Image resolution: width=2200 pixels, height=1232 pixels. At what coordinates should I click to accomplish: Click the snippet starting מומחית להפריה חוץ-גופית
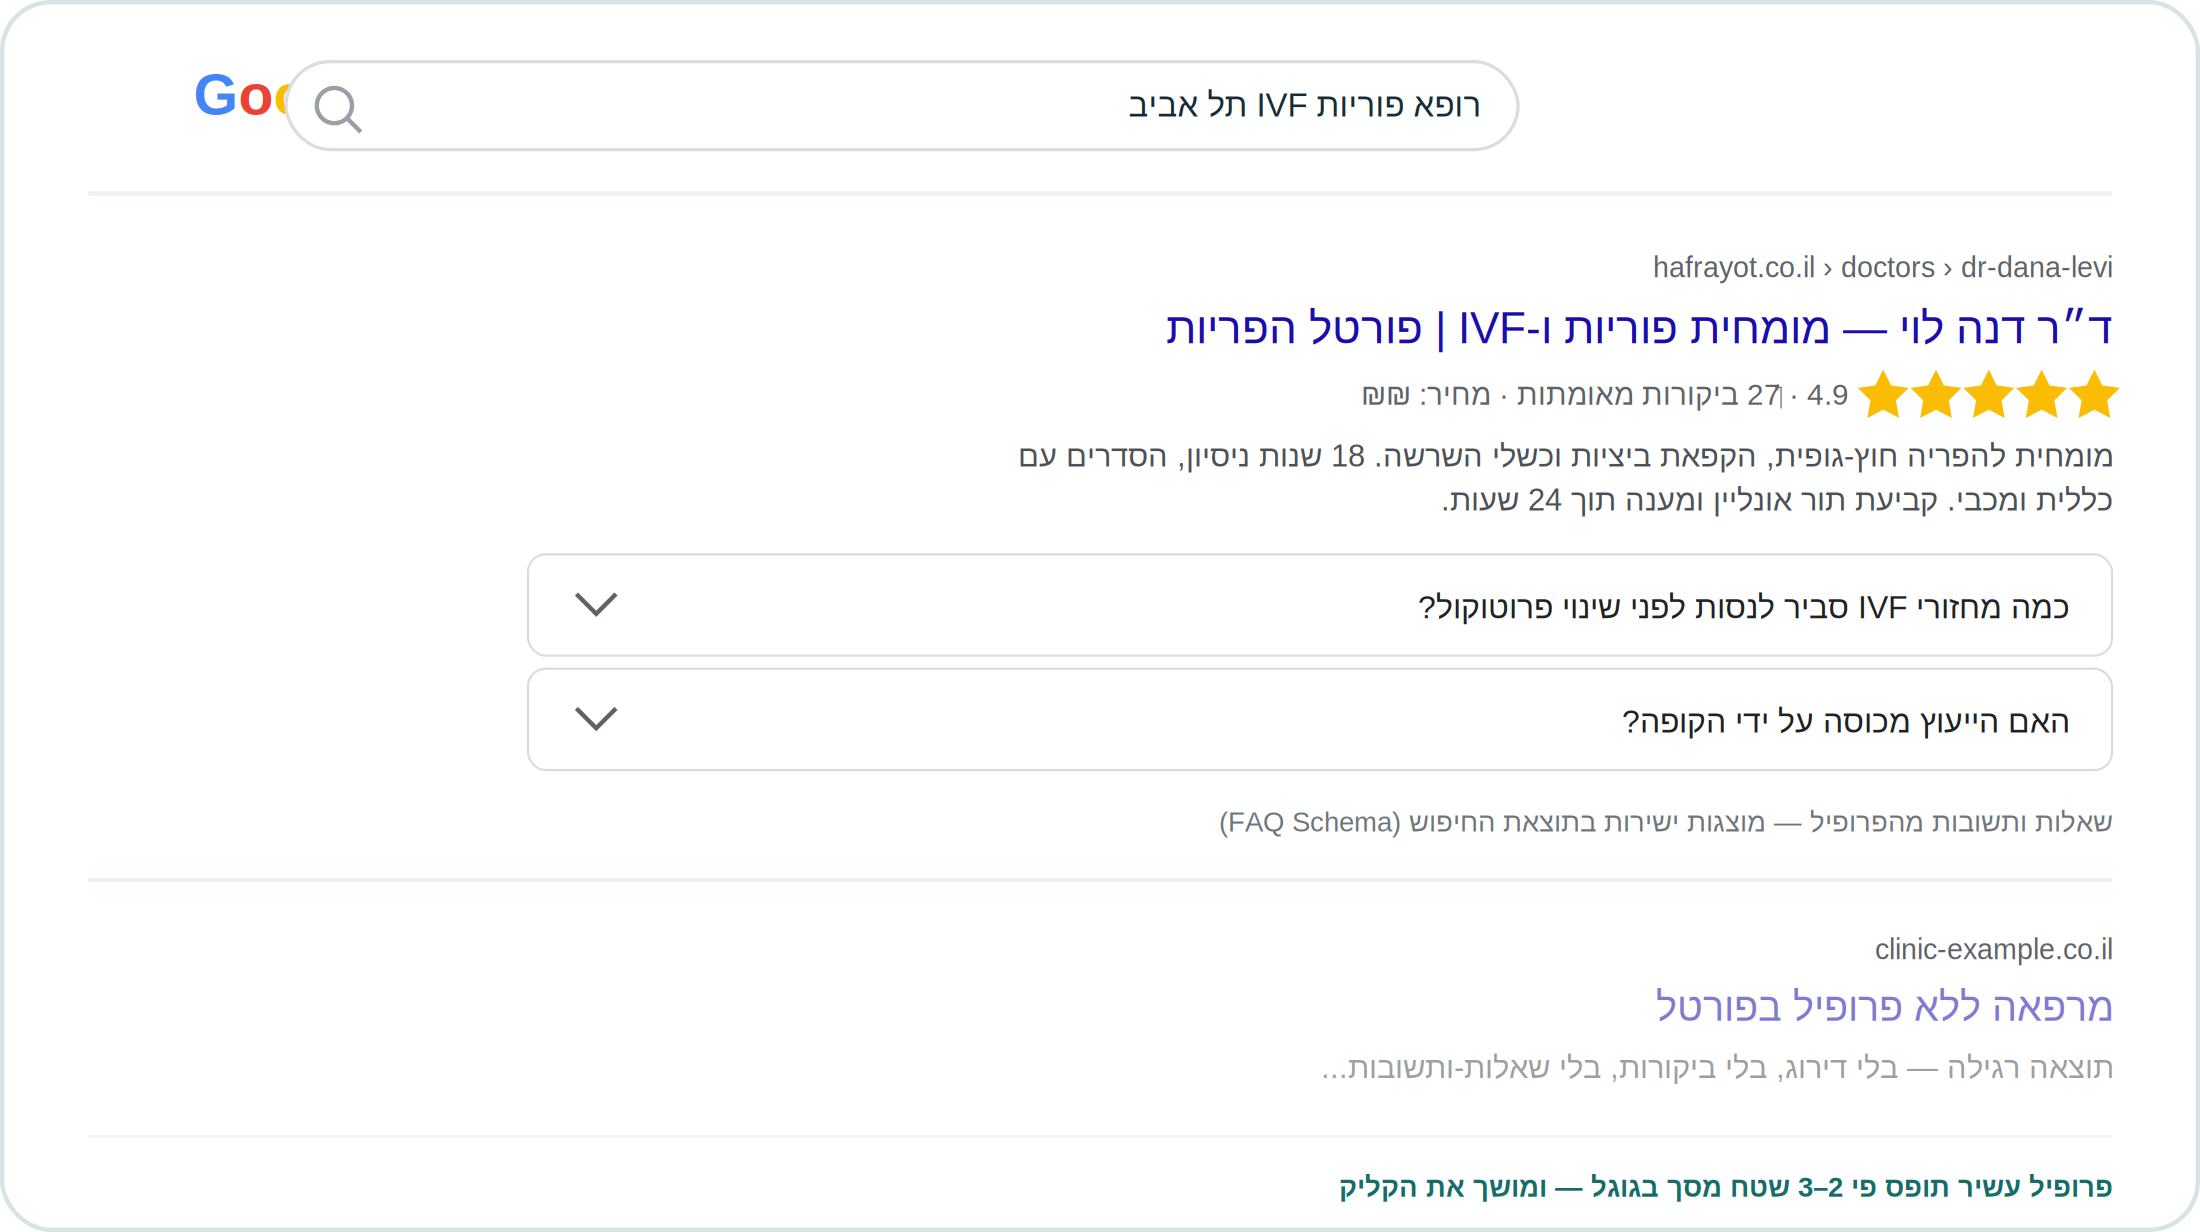click(1565, 477)
